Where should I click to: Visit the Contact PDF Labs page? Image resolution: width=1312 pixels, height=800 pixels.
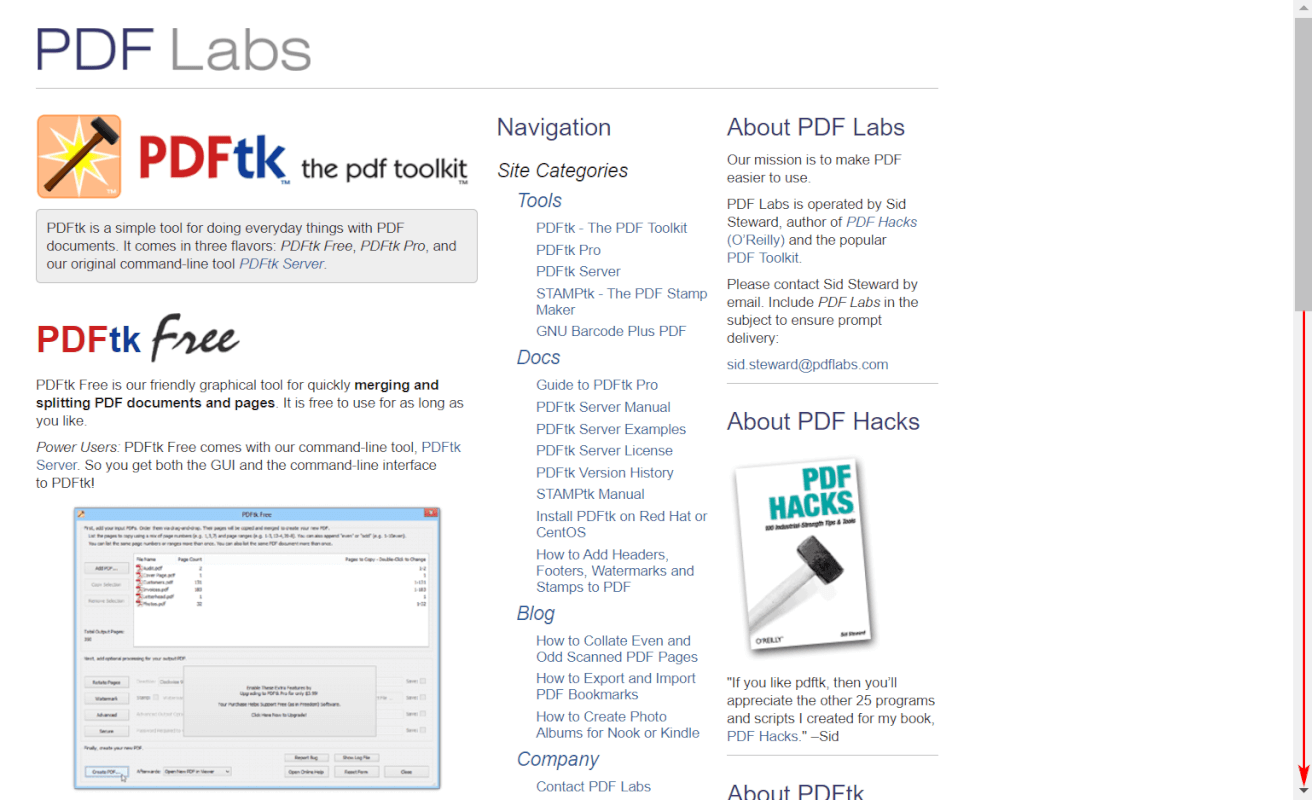click(x=593, y=787)
